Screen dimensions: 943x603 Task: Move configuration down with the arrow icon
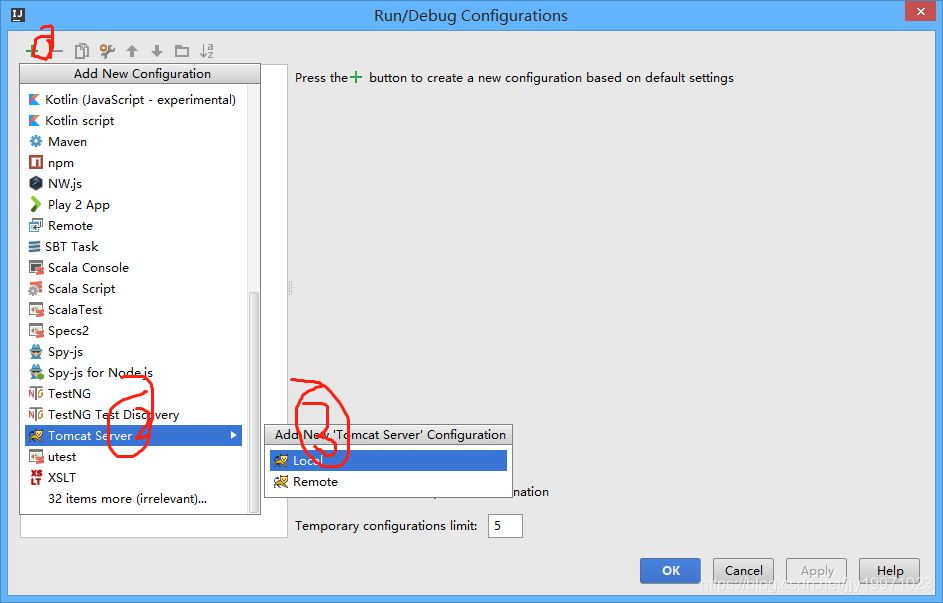(157, 51)
